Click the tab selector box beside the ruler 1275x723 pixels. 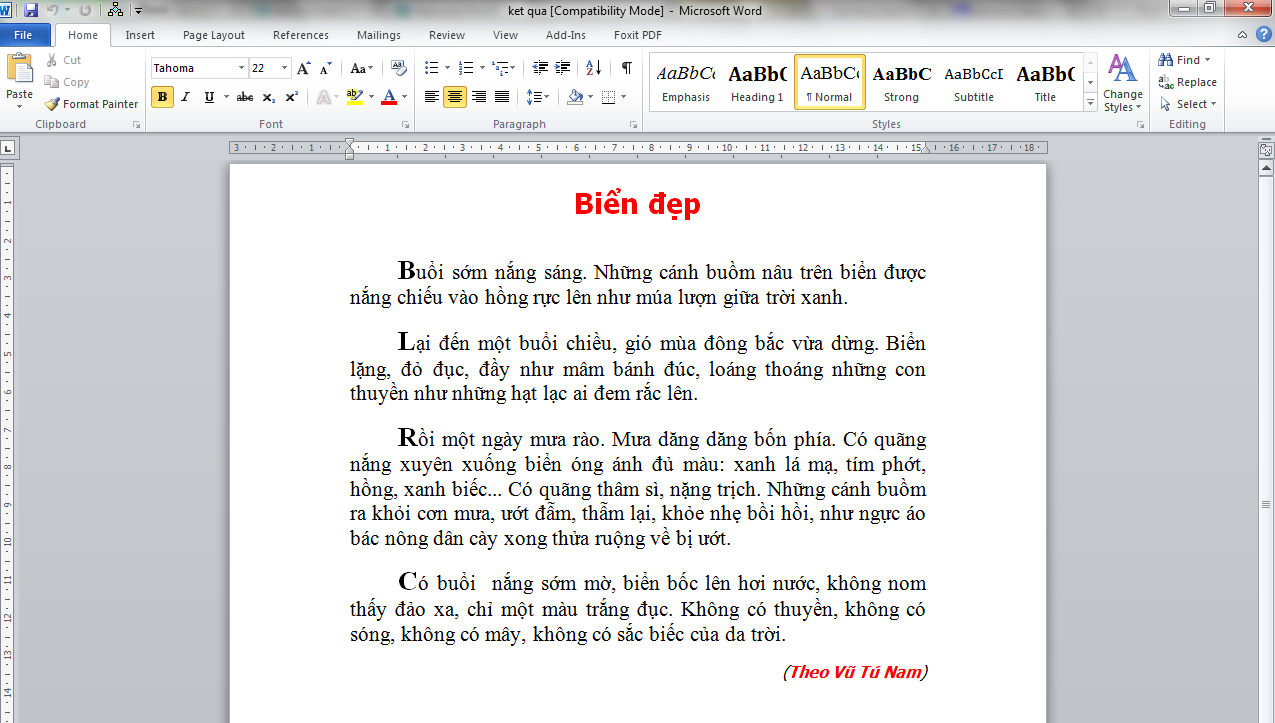click(x=9, y=149)
